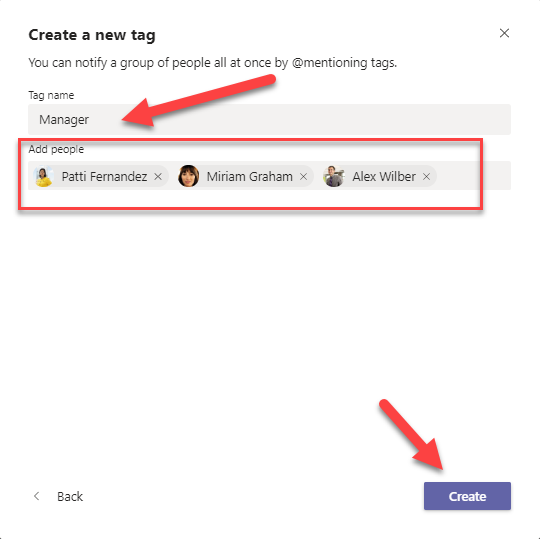
Task: Click the Tag name field containing Manager
Action: 269,119
